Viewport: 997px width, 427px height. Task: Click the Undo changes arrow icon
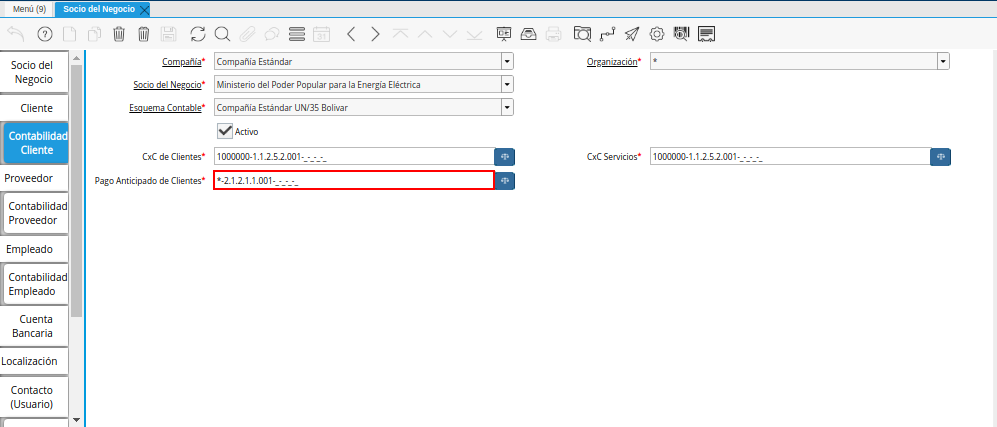15,34
